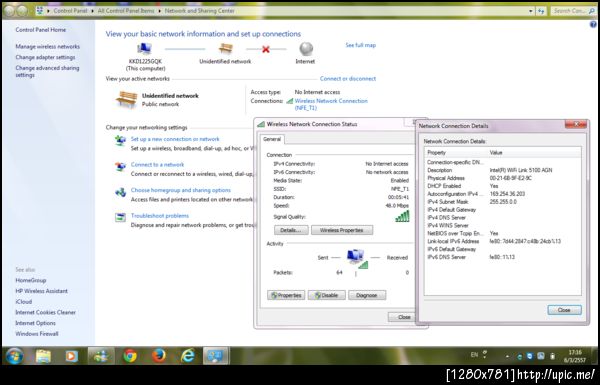Select the General tab in Status dialog
This screenshot has width=600, height=385.
pos(272,139)
